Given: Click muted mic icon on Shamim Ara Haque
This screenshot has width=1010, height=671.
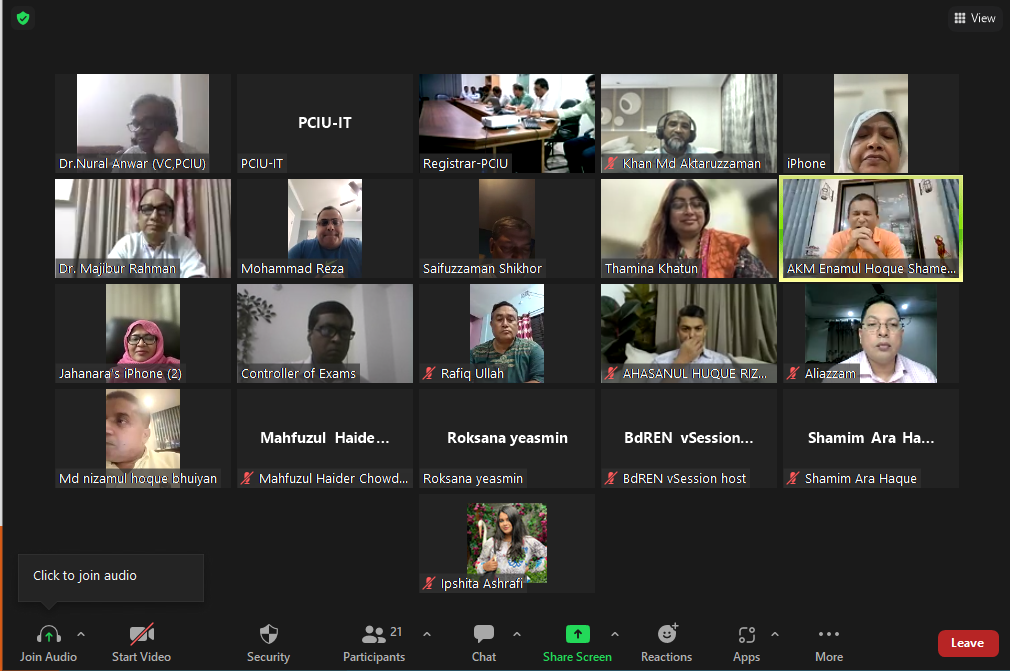Looking at the screenshot, I should click(x=794, y=478).
